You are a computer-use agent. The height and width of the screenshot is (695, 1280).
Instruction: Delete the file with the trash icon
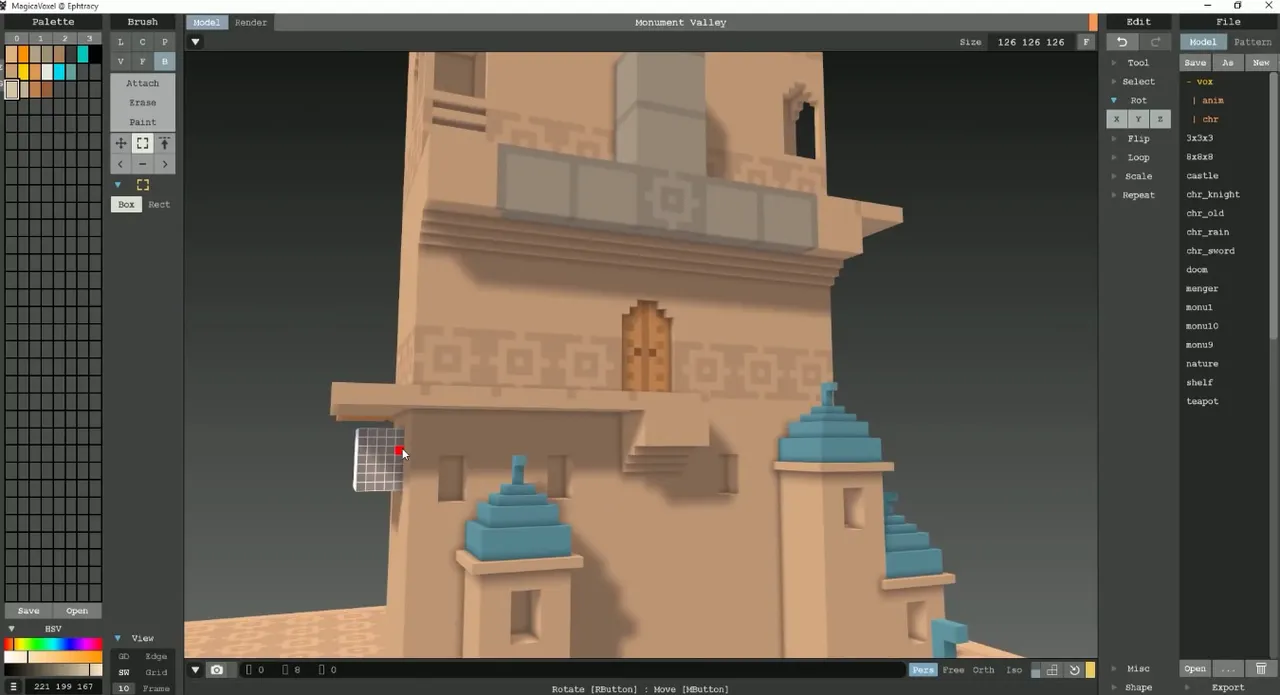click(x=1261, y=669)
